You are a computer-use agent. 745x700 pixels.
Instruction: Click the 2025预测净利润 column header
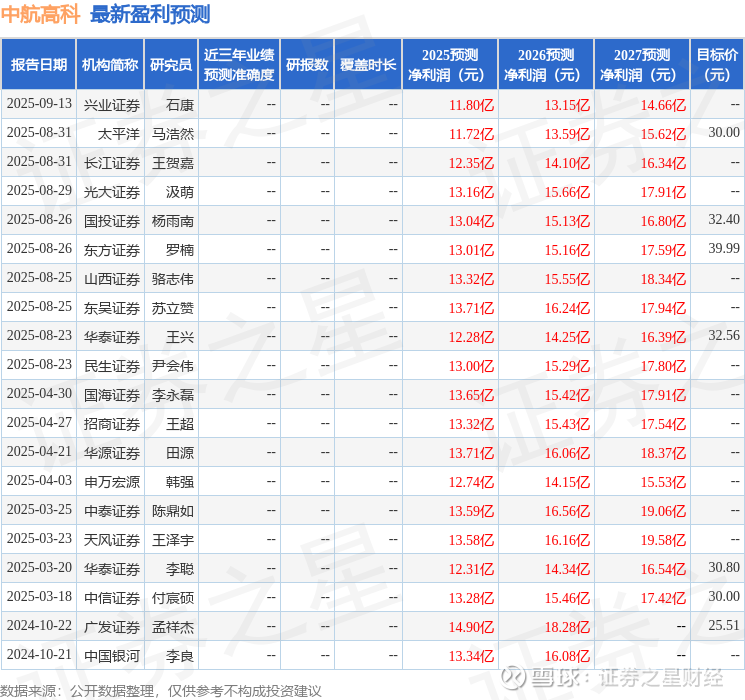pyautogui.click(x=450, y=65)
